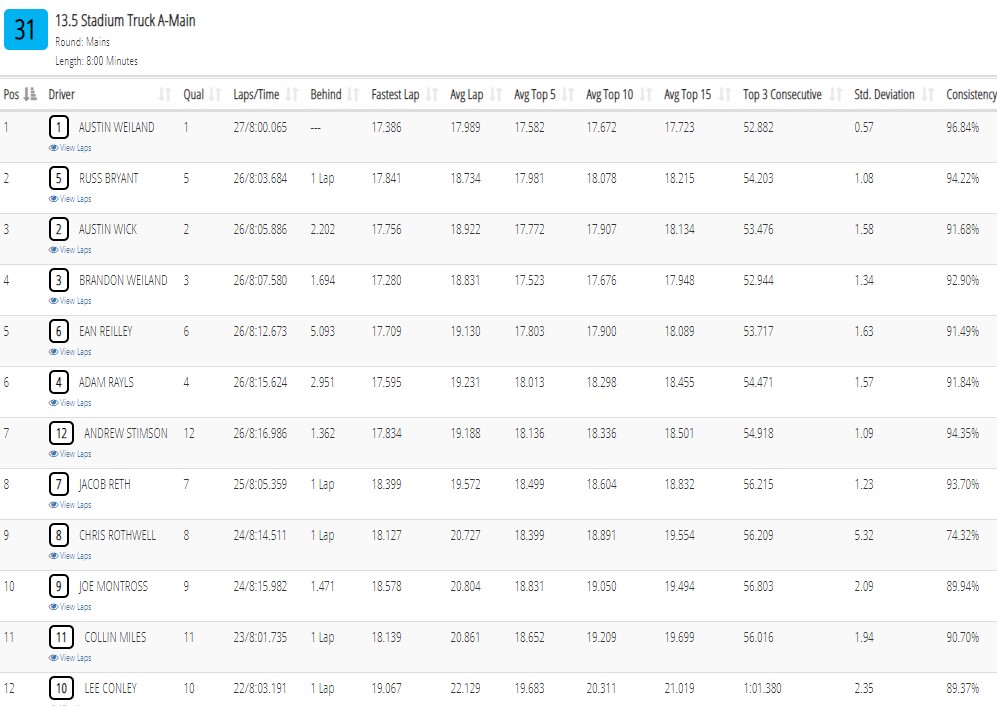Click eye icon under Austin Weiland
This screenshot has height=706, width=997.
pyautogui.click(x=53, y=148)
